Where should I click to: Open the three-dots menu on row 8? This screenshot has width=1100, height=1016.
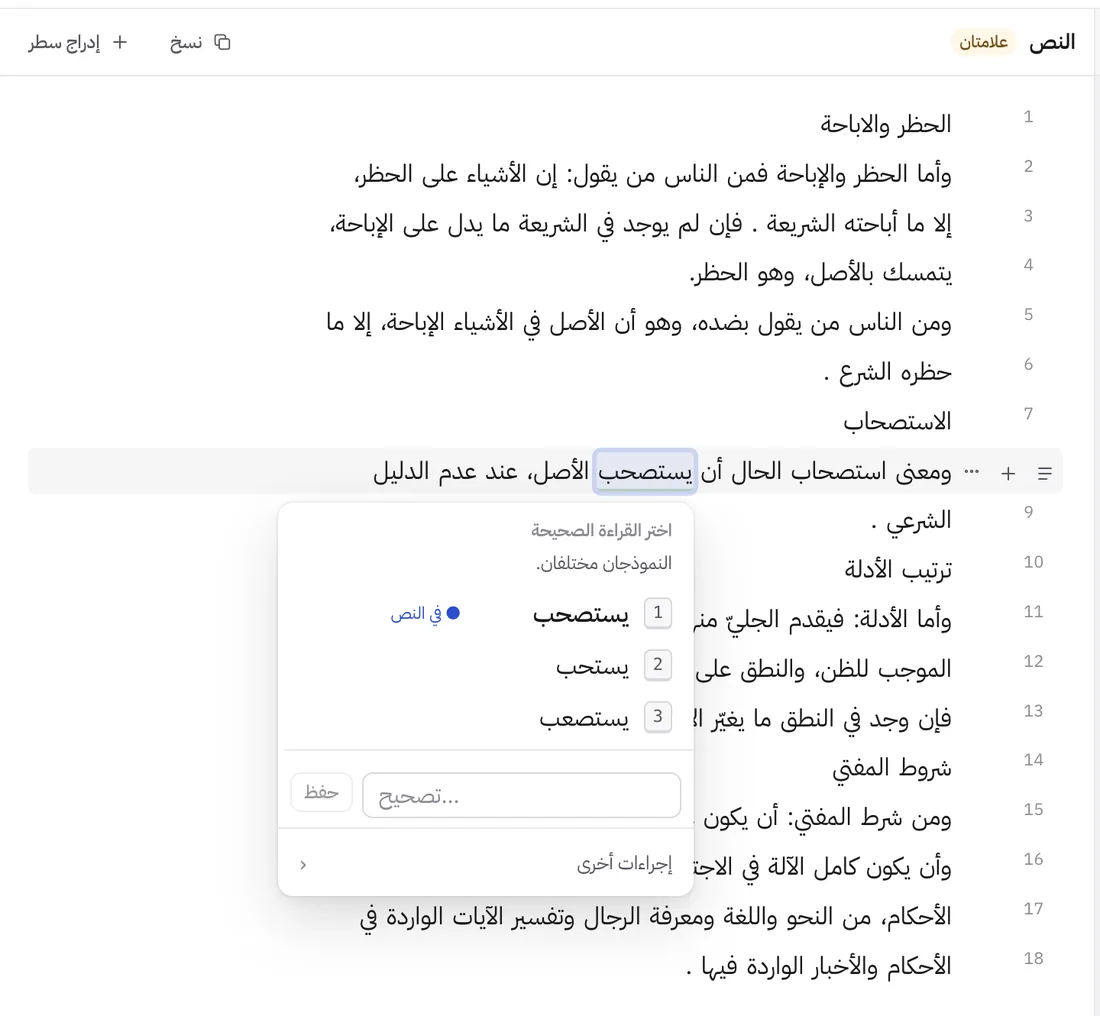click(972, 472)
